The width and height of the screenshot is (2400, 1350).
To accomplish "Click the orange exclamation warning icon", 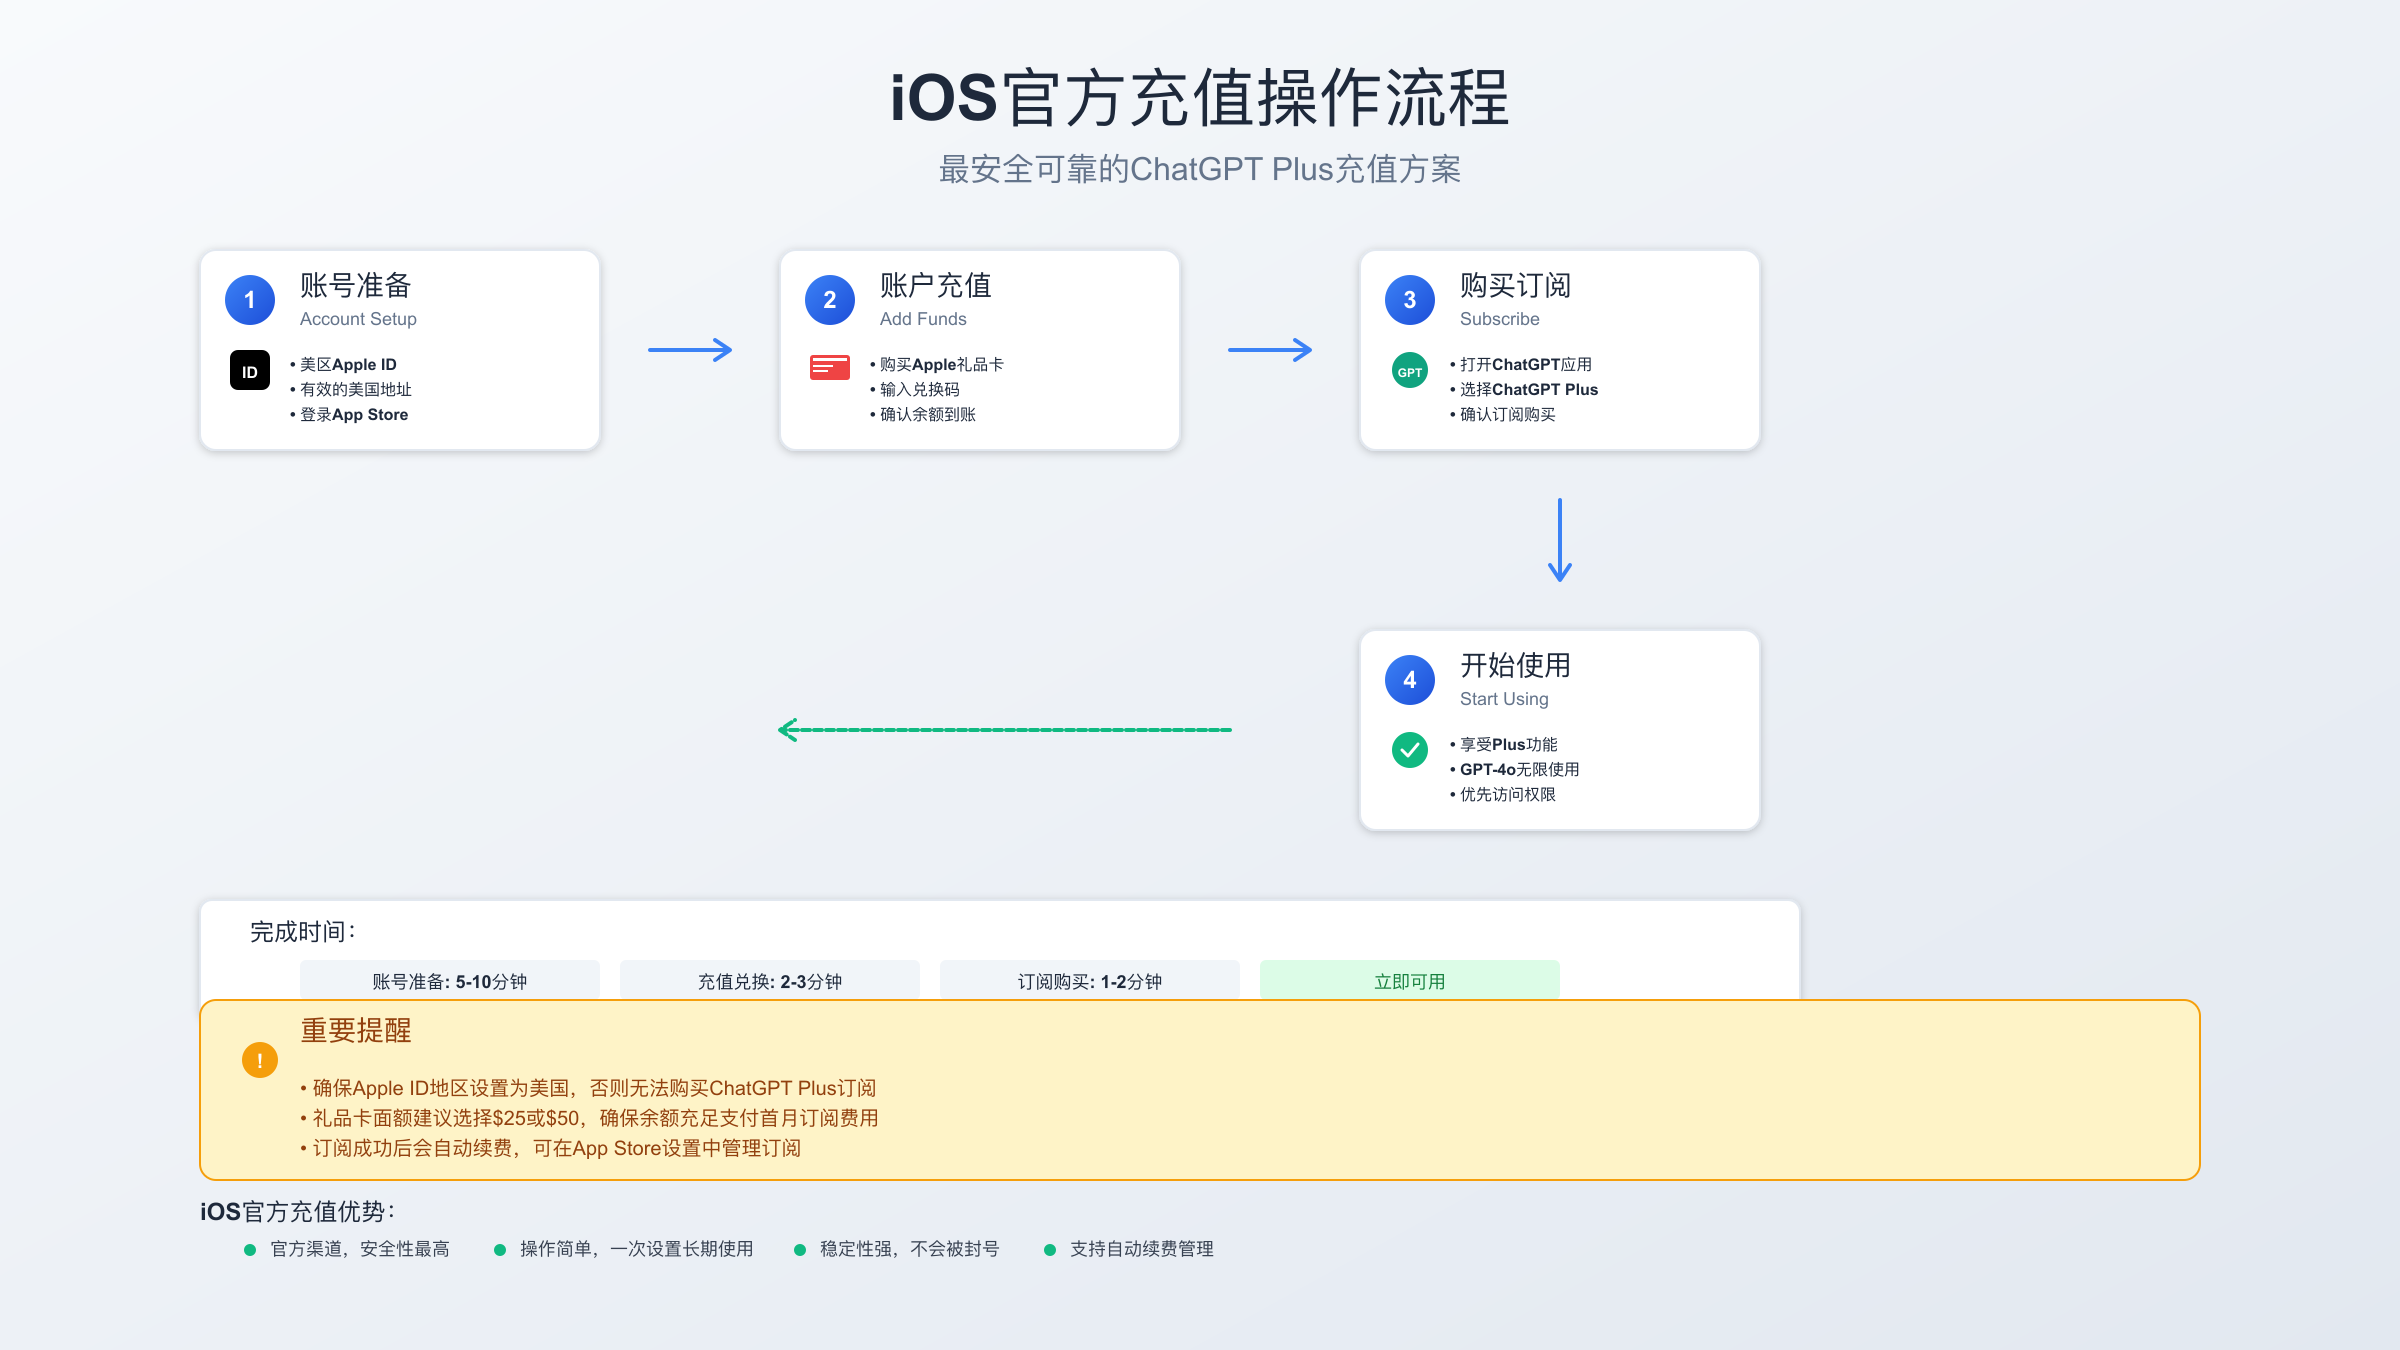I will [x=260, y=1060].
